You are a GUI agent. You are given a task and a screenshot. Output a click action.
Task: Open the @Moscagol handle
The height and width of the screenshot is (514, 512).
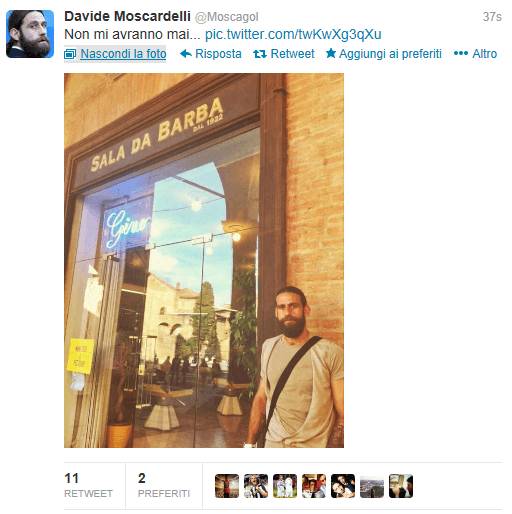point(226,17)
